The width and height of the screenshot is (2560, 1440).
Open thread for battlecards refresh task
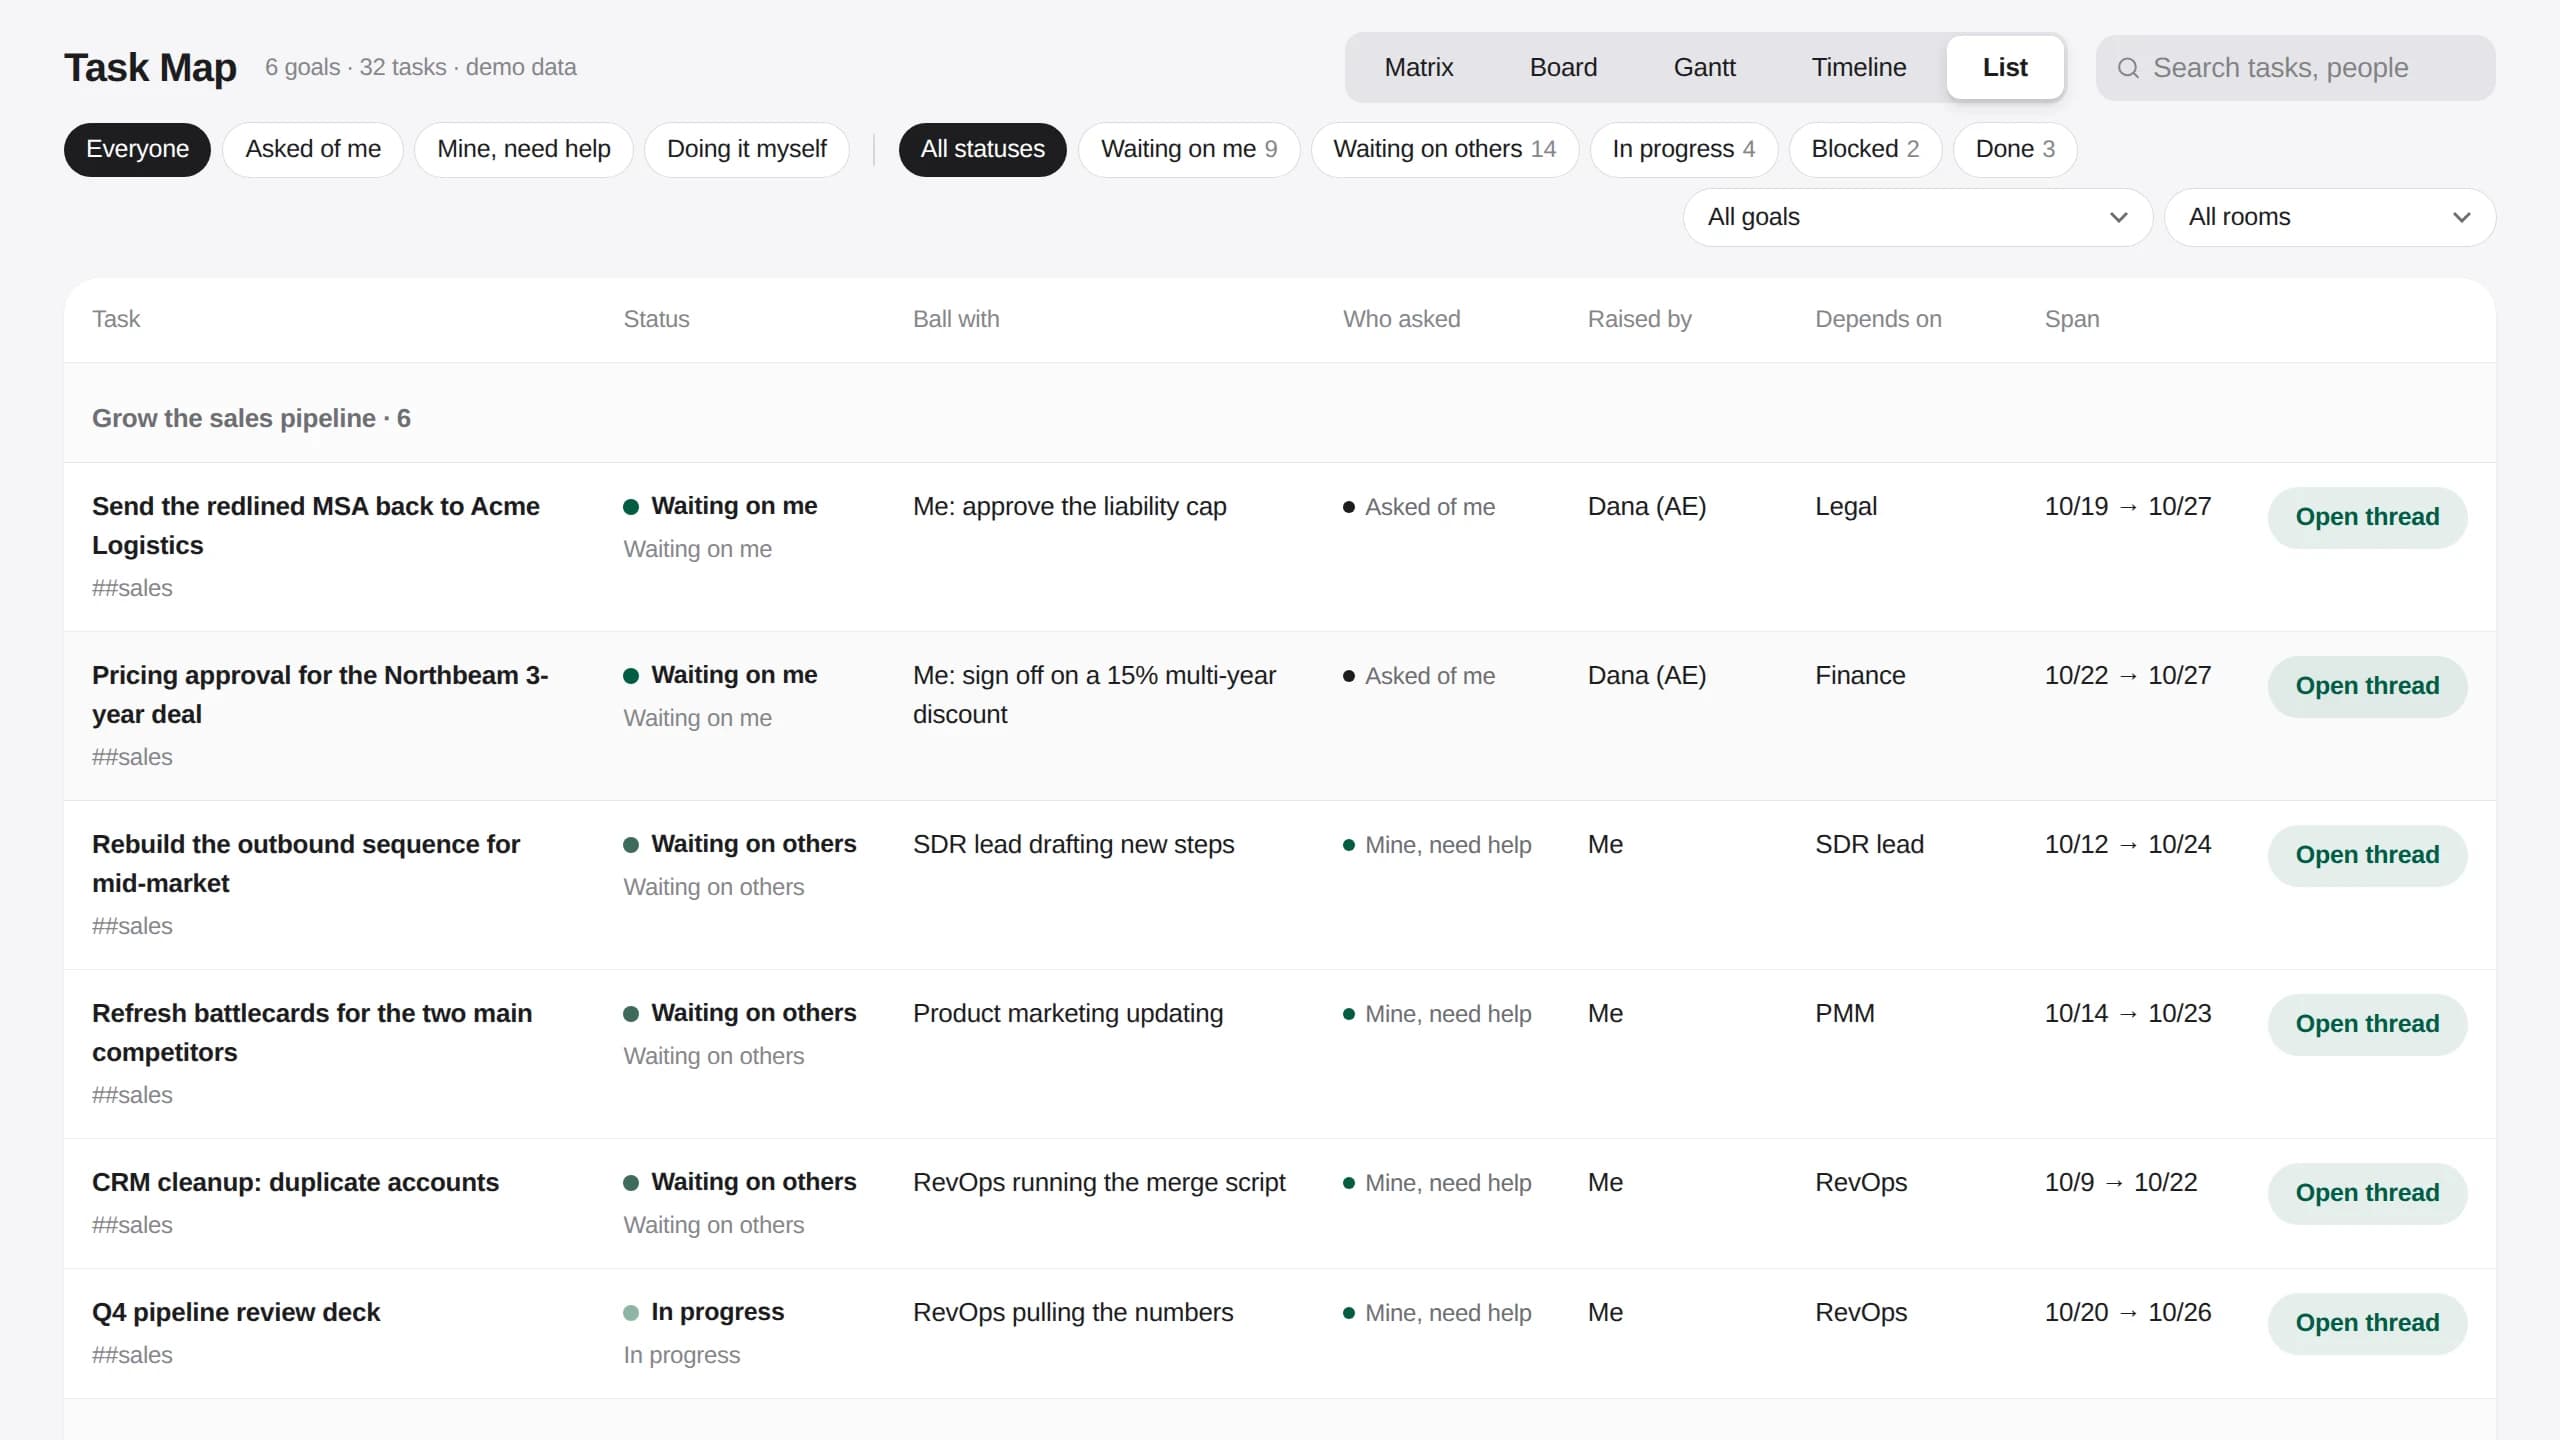click(x=2367, y=1024)
